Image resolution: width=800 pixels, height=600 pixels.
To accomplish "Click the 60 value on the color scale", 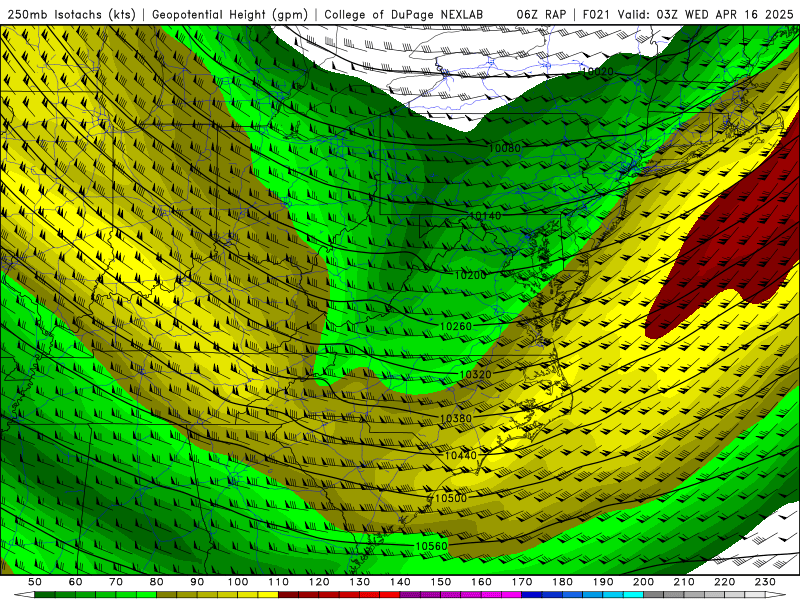I will 76,582.
